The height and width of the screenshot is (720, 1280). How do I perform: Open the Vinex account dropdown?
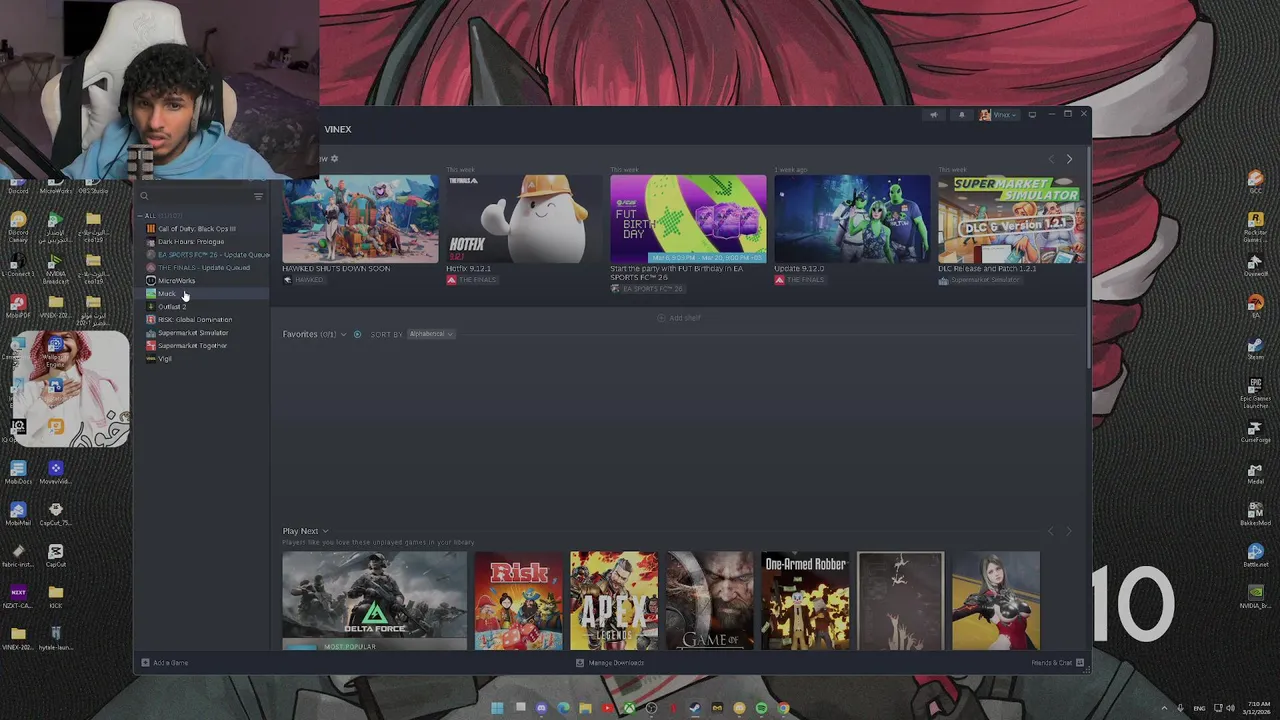[x=999, y=115]
